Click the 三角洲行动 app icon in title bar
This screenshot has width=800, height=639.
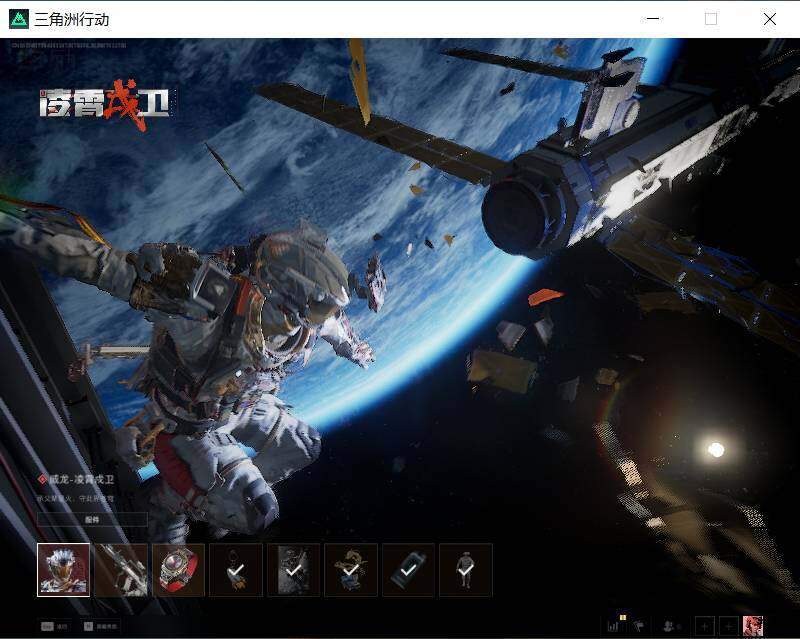pyautogui.click(x=19, y=19)
